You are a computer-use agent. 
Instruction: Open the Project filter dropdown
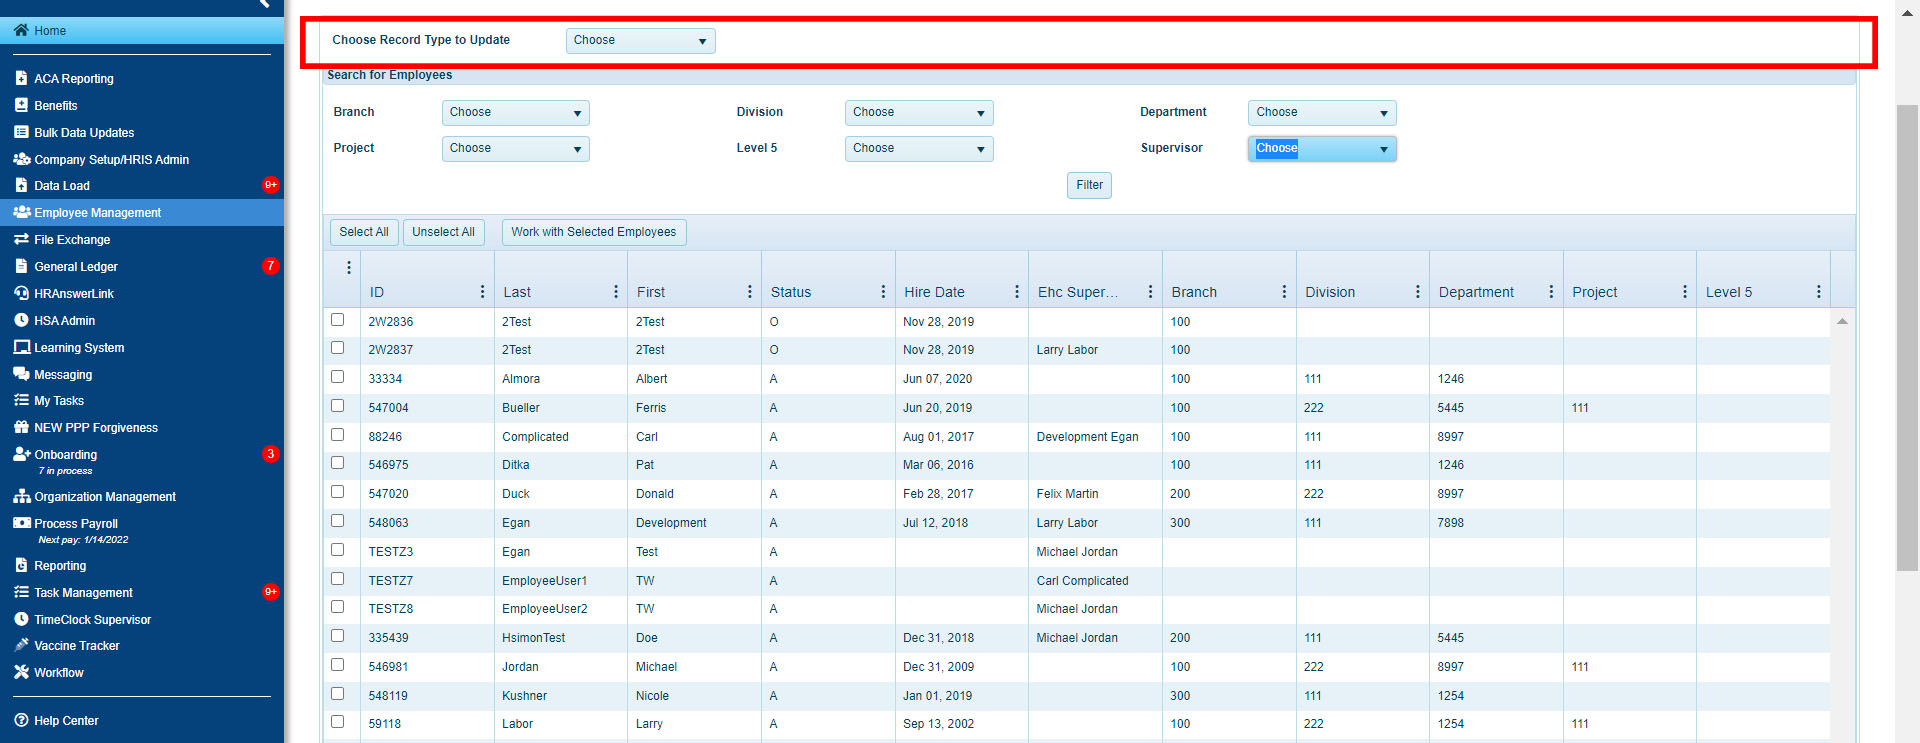click(x=515, y=148)
